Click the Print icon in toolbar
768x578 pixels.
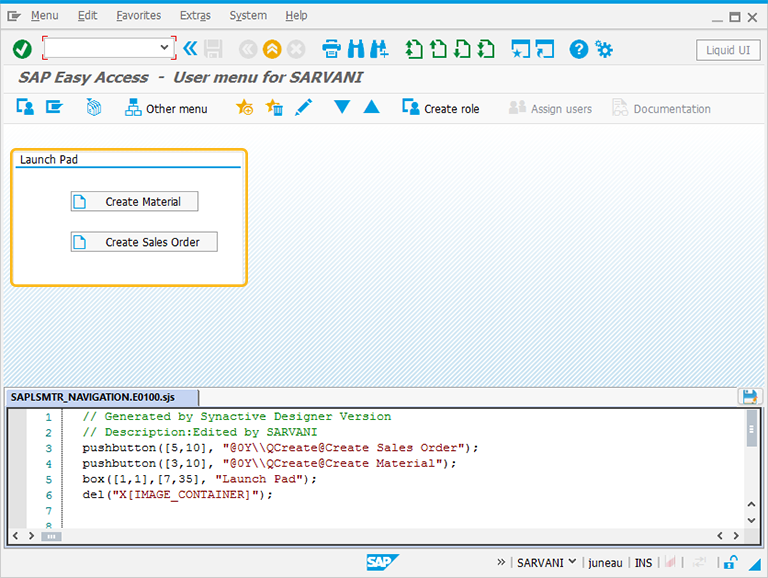point(332,49)
